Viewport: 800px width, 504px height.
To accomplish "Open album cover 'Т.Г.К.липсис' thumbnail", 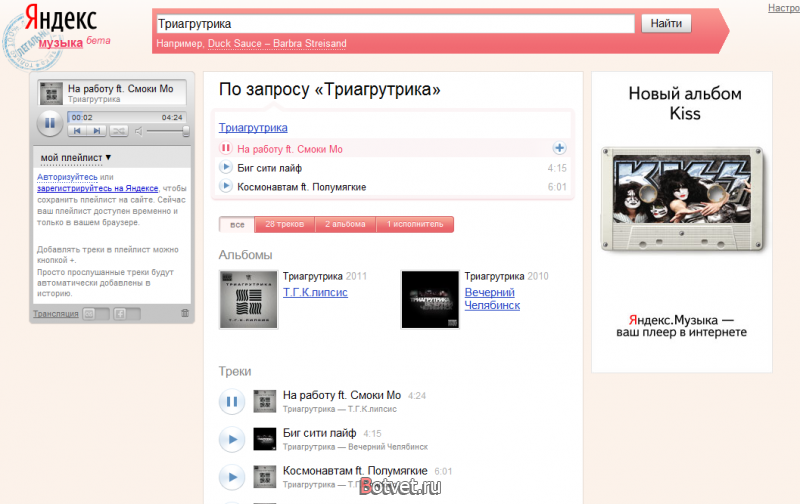I will [x=248, y=299].
